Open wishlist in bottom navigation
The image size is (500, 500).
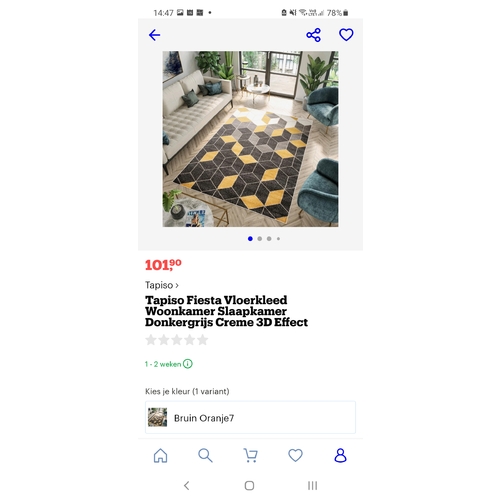[295, 455]
